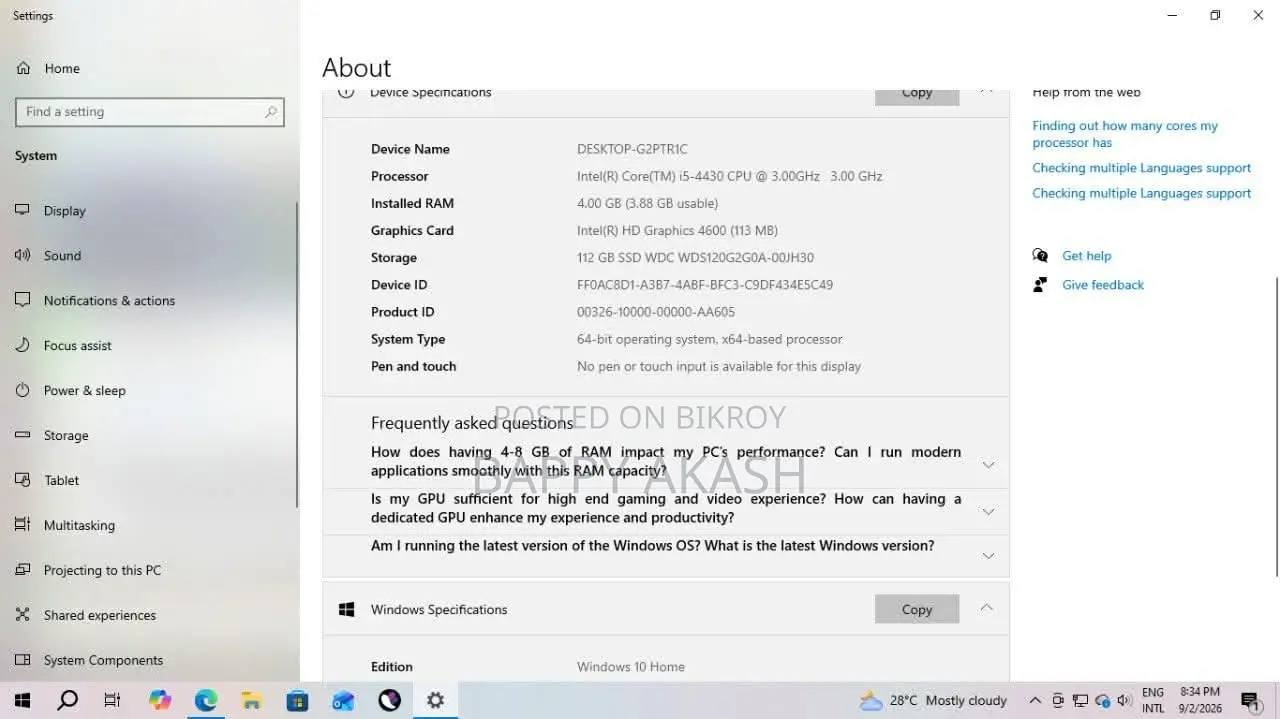Click the Find a setting search box
1280x719 pixels.
[x=150, y=112]
